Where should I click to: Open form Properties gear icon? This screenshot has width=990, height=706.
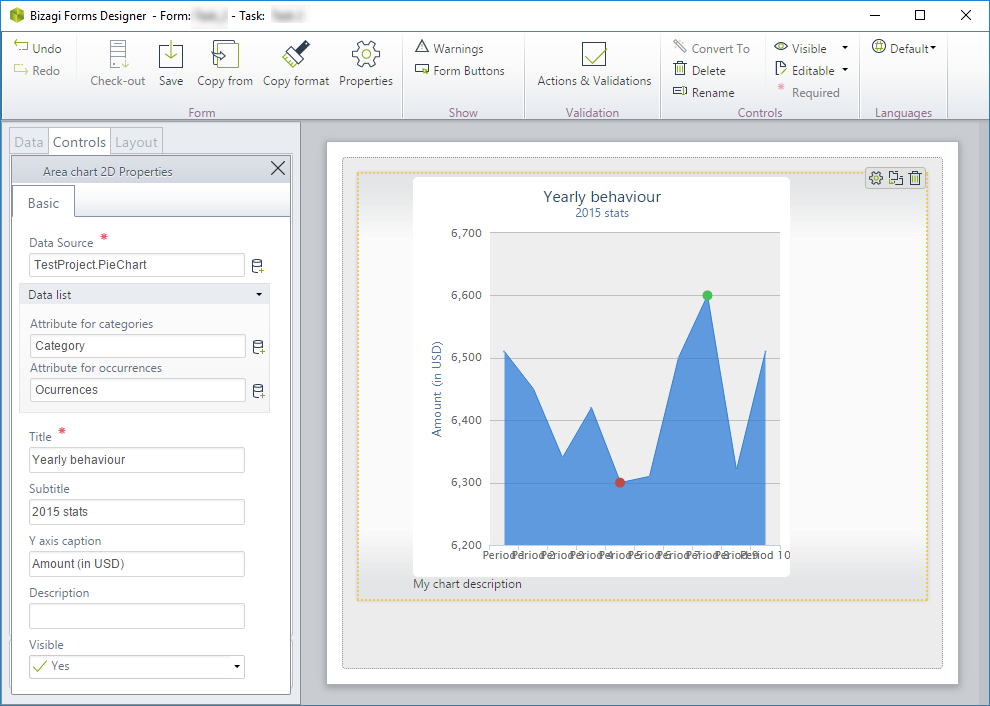(366, 54)
